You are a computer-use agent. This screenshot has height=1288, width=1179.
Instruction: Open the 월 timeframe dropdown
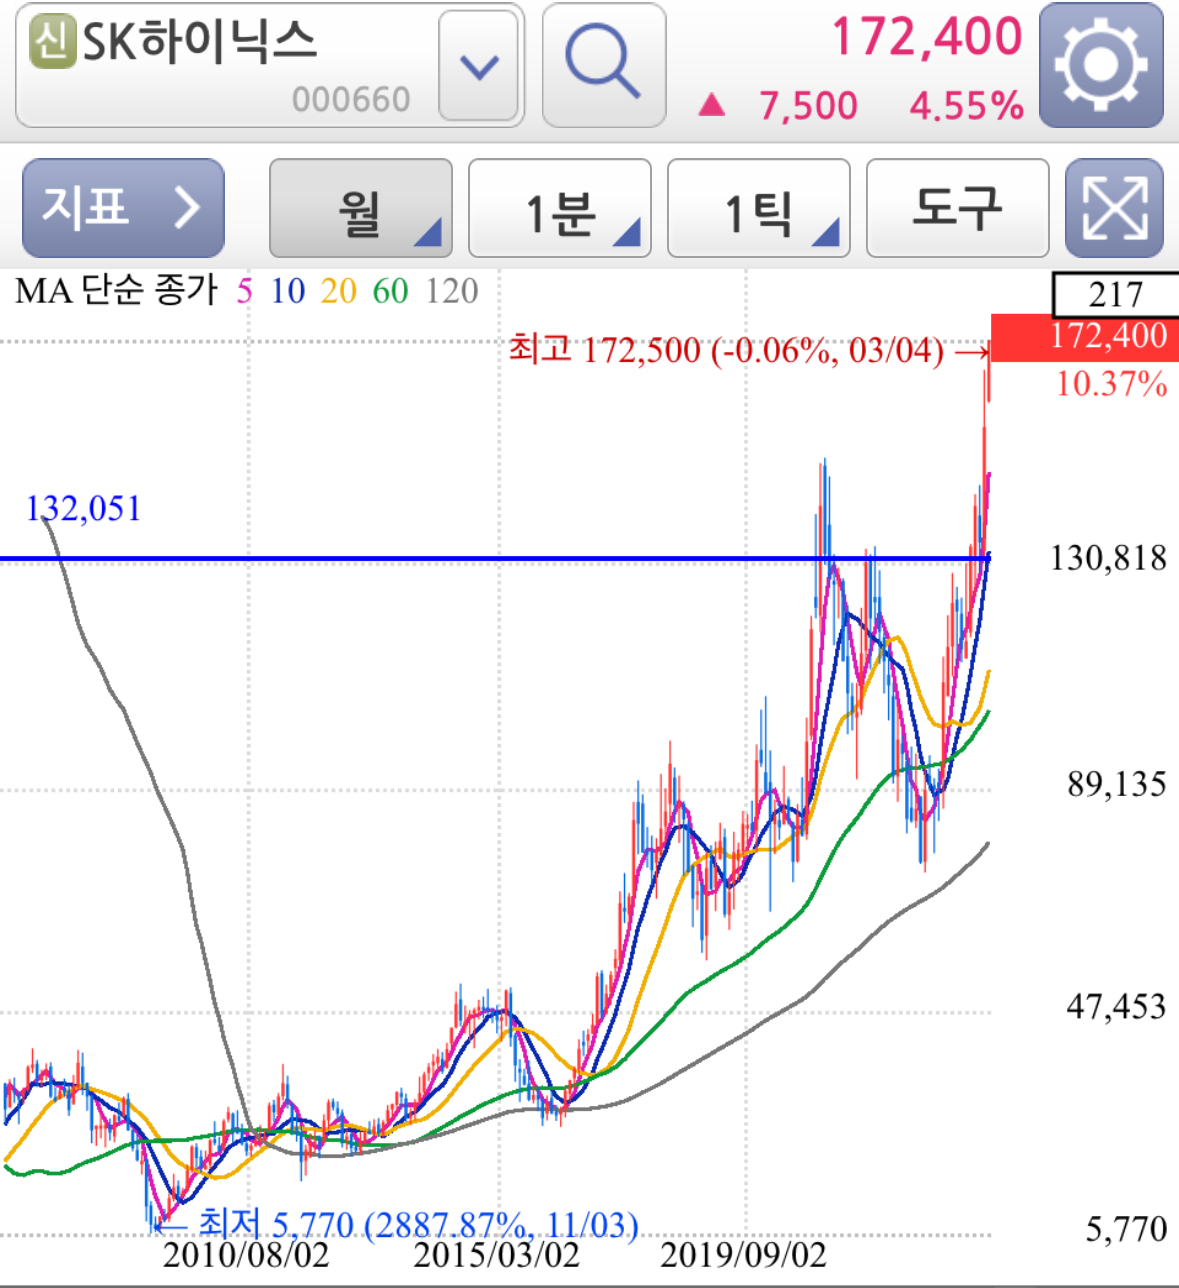coord(360,206)
